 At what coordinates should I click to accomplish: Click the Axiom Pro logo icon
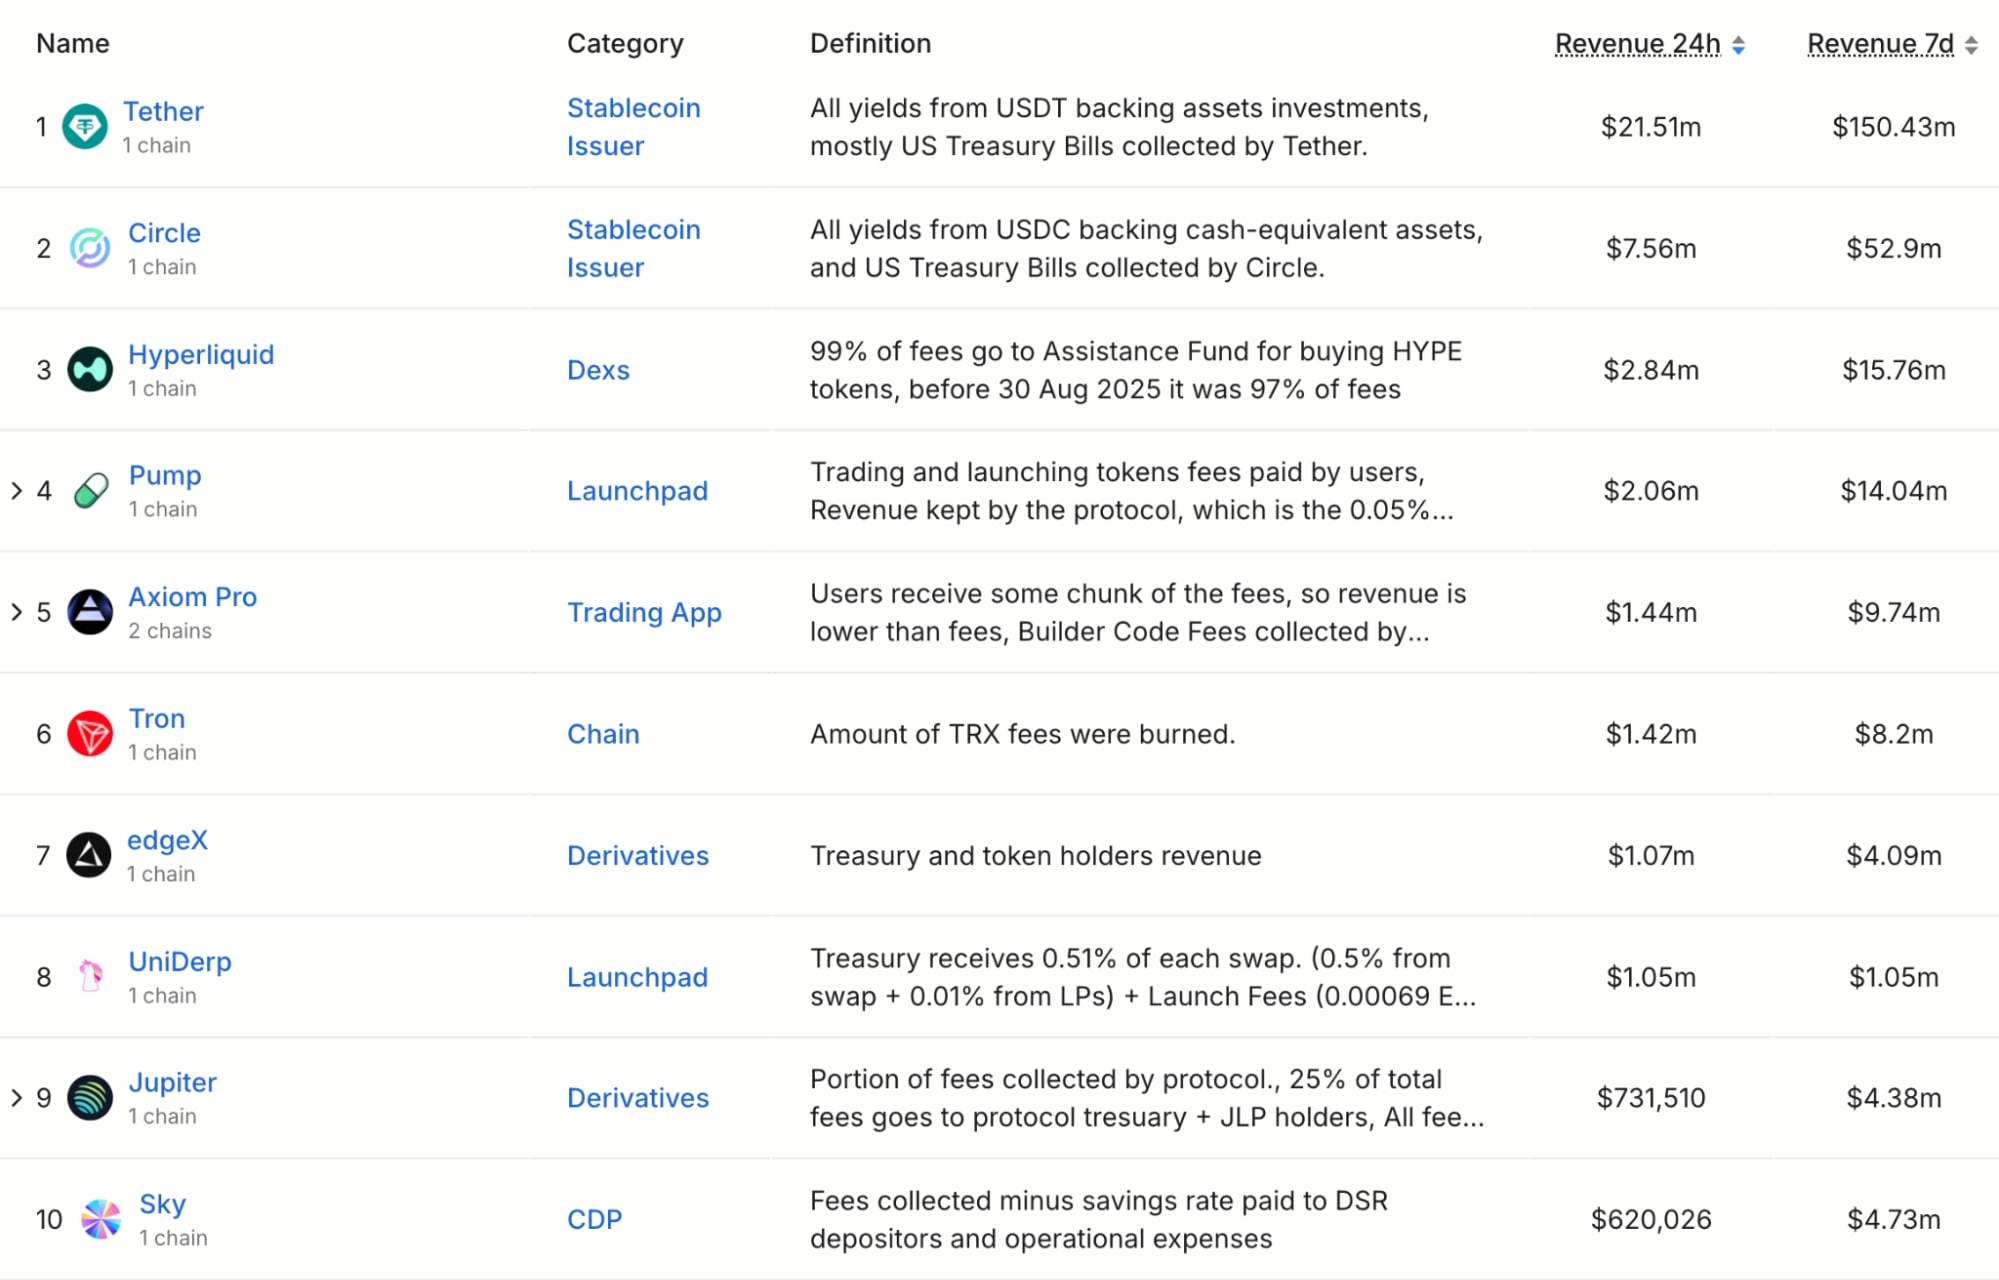tap(90, 612)
